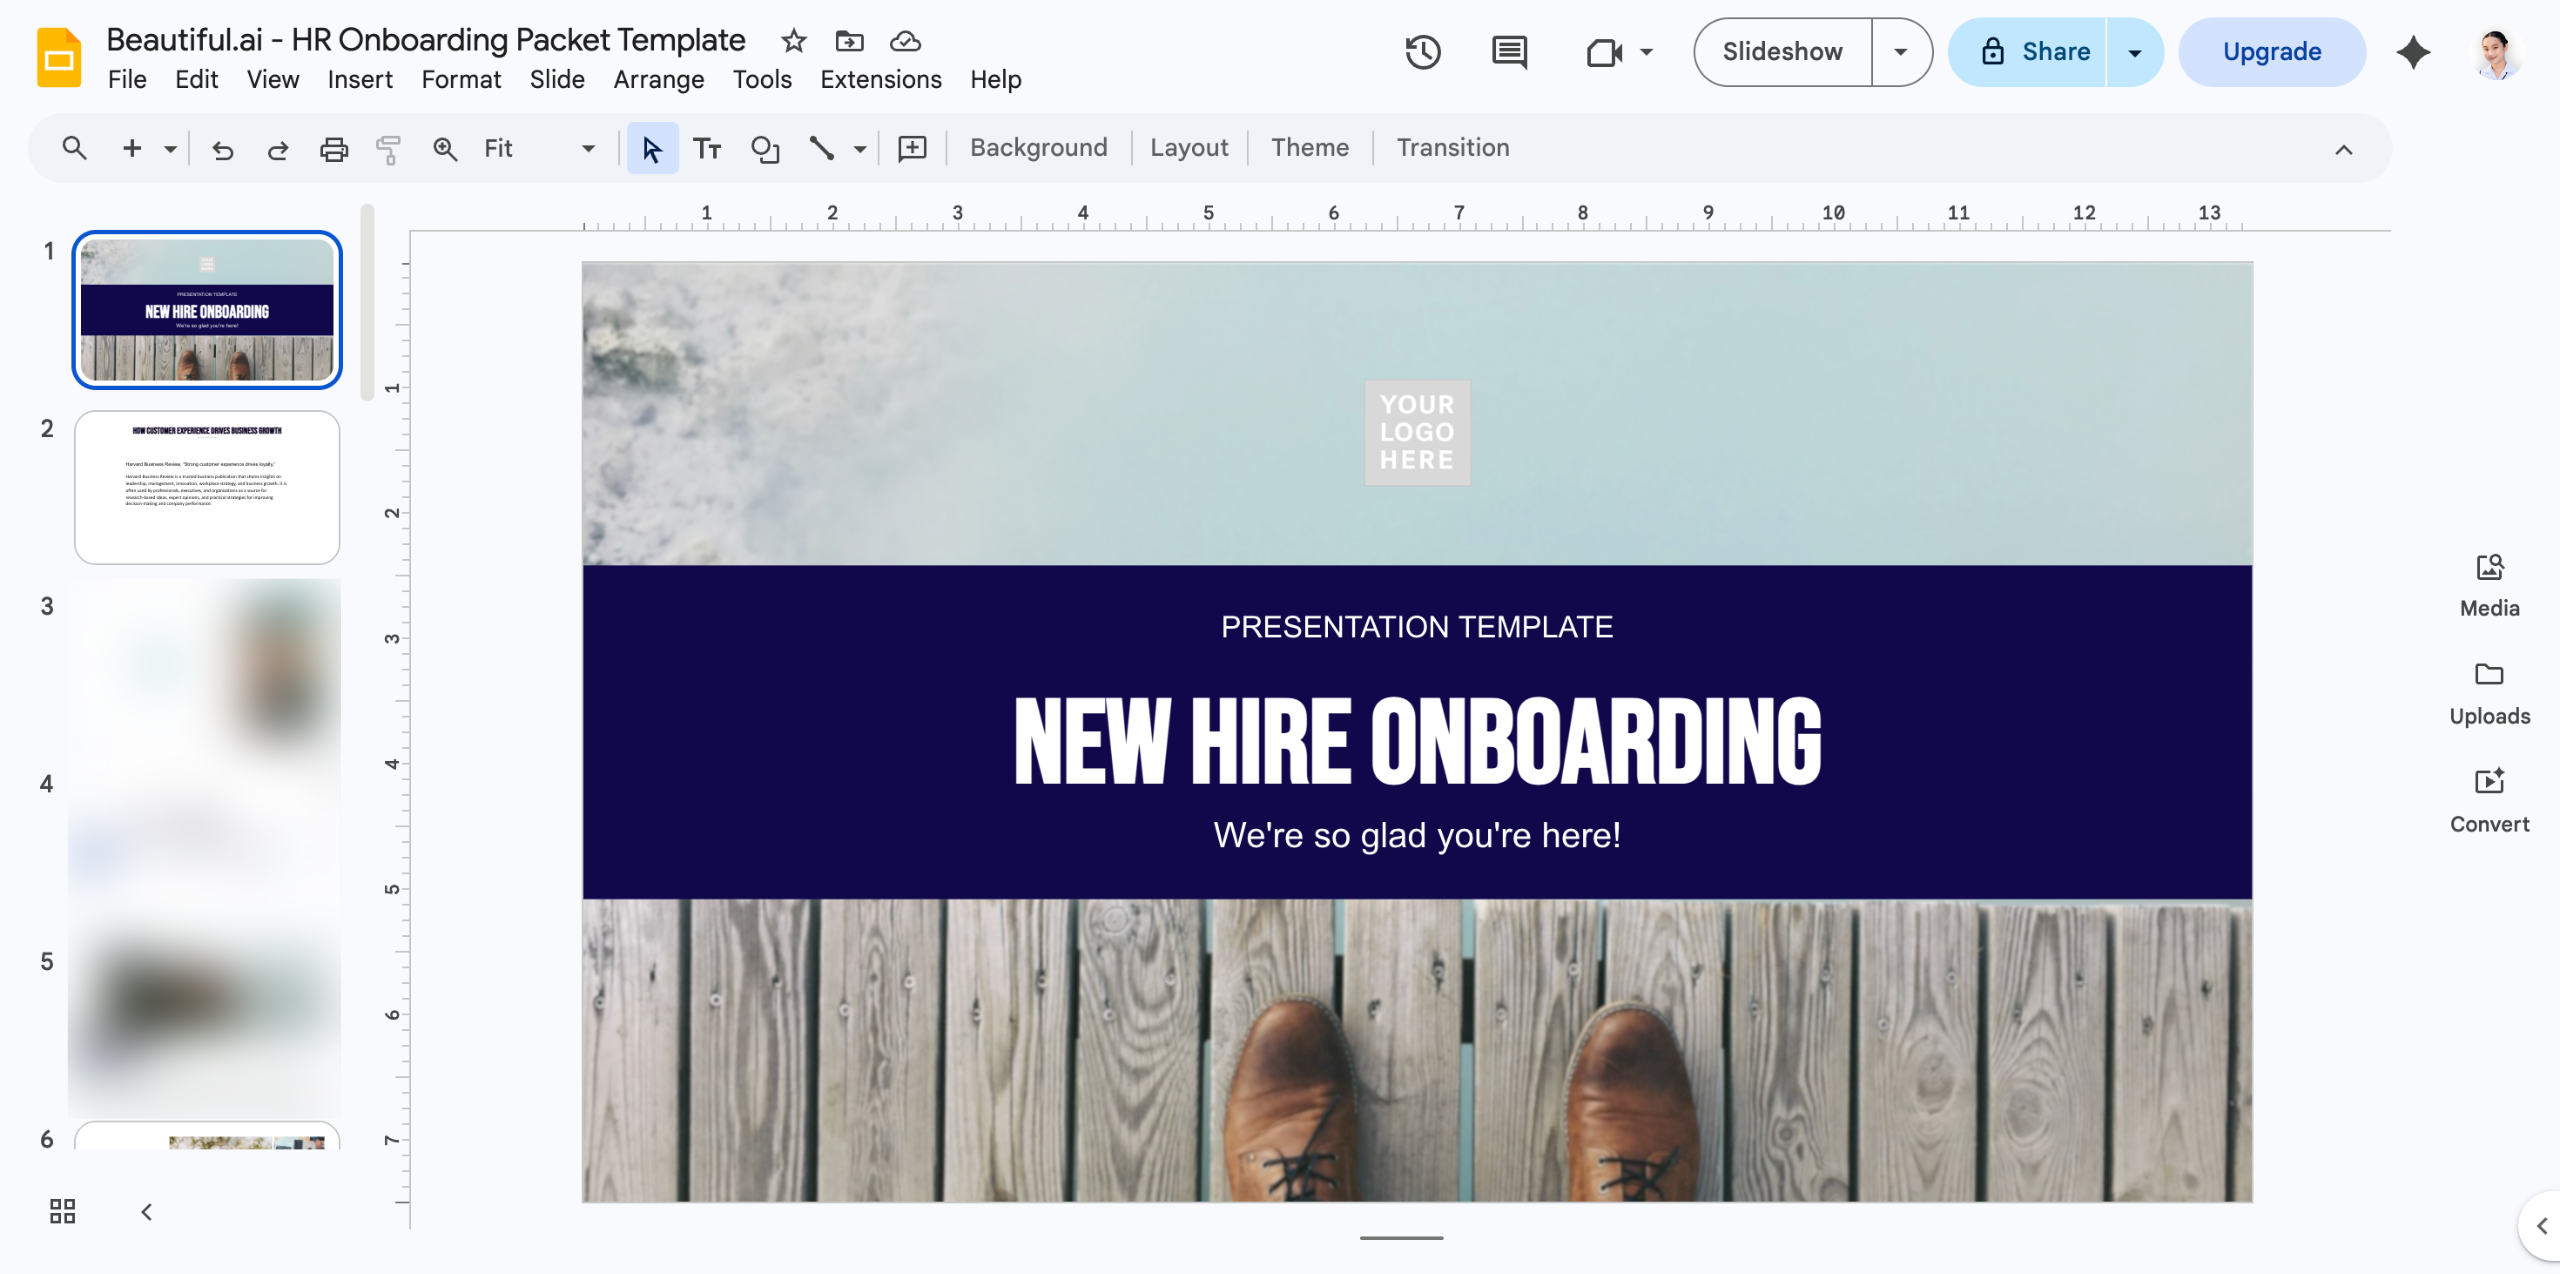Select slide 2 thumbnail
Viewport: 2560px width, 1274px height.
pyautogui.click(x=207, y=487)
